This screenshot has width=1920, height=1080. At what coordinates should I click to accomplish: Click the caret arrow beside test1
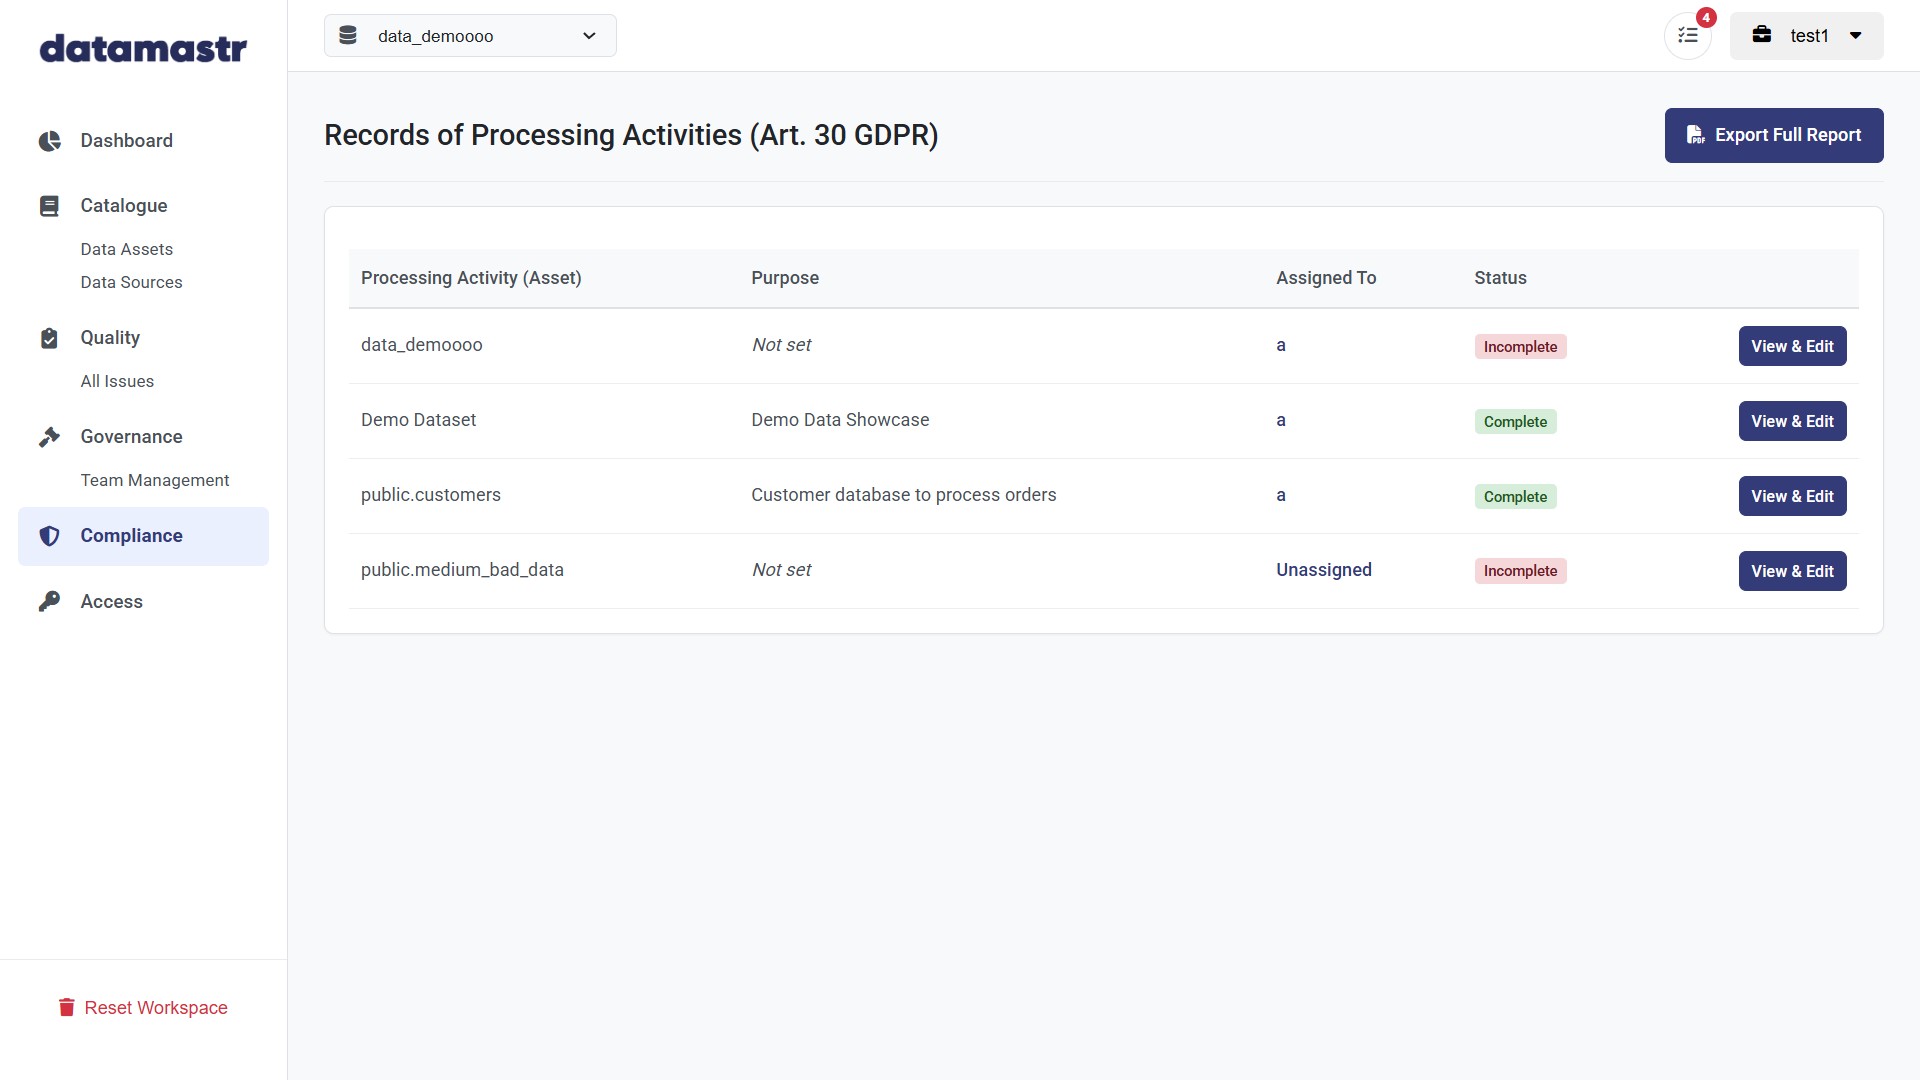coord(1856,36)
